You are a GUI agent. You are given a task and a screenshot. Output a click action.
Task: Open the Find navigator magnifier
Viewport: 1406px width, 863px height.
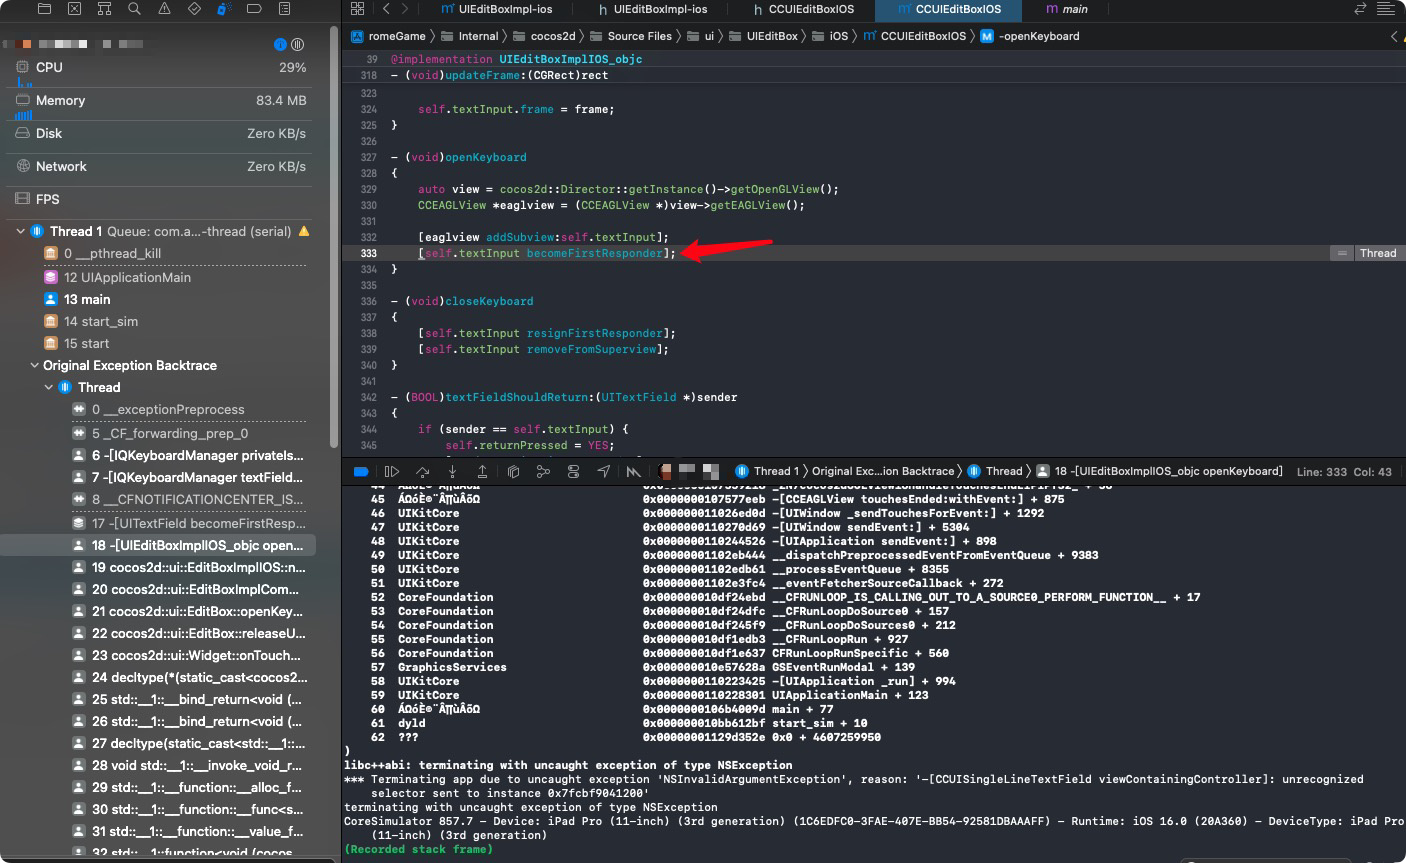point(134,9)
